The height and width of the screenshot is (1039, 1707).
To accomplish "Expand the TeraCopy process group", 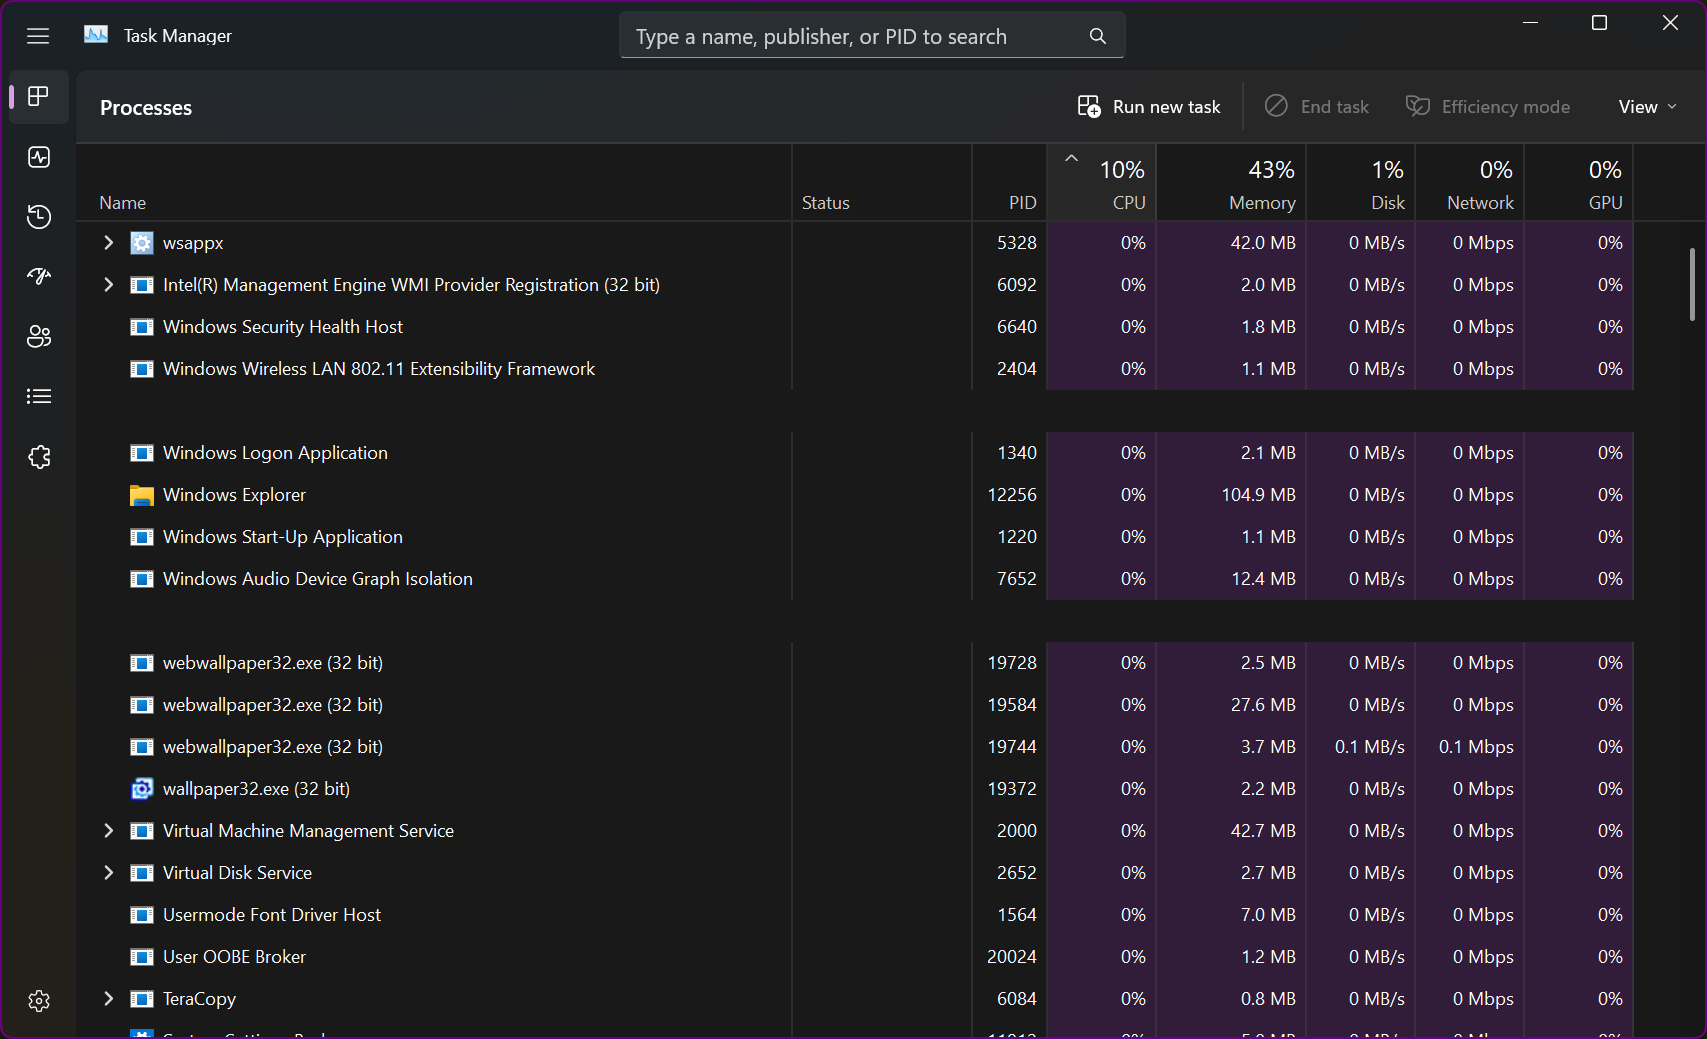I will (x=108, y=998).
